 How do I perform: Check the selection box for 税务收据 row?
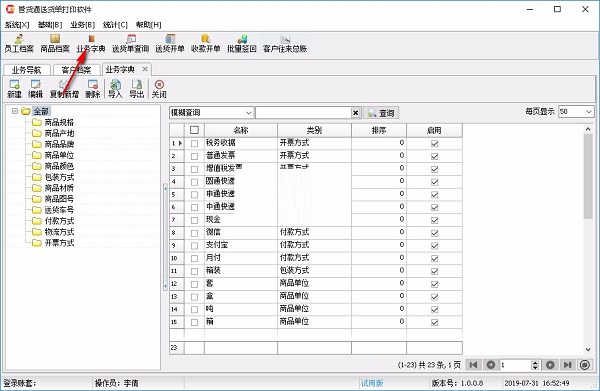pos(194,143)
